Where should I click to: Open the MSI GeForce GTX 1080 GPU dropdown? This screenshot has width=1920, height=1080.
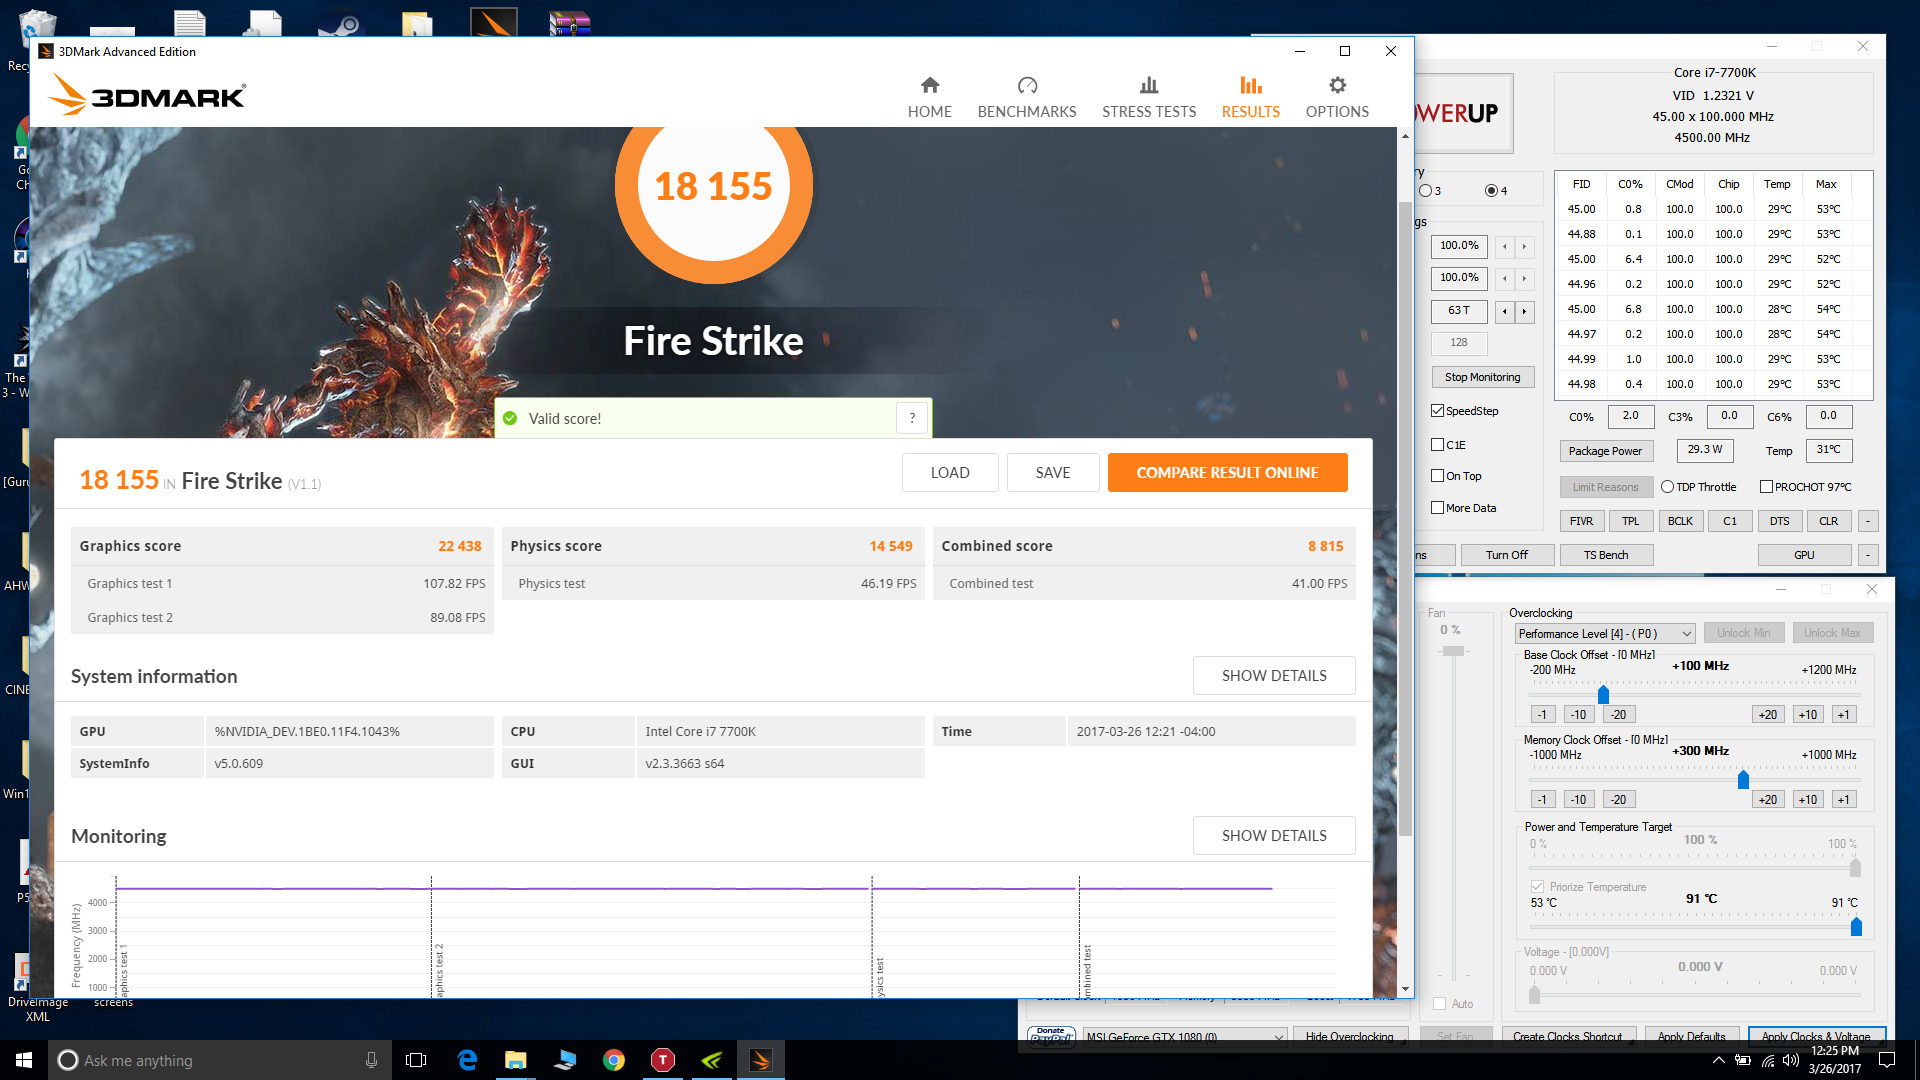click(1183, 1036)
